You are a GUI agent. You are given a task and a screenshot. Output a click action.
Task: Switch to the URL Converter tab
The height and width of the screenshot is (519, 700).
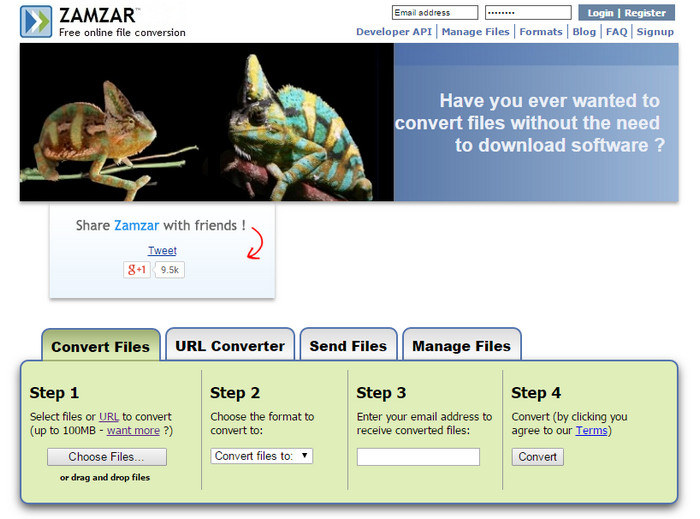point(230,346)
